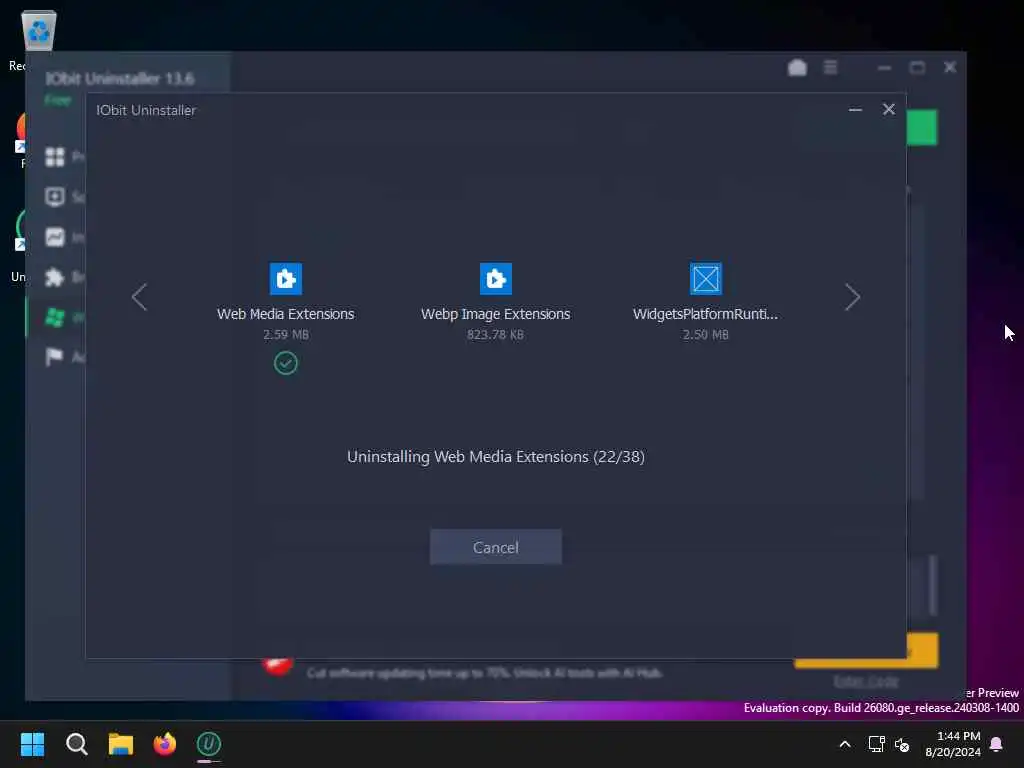Click the '823.78 KB' size text
Viewport: 1024px width, 768px height.
[x=495, y=334]
